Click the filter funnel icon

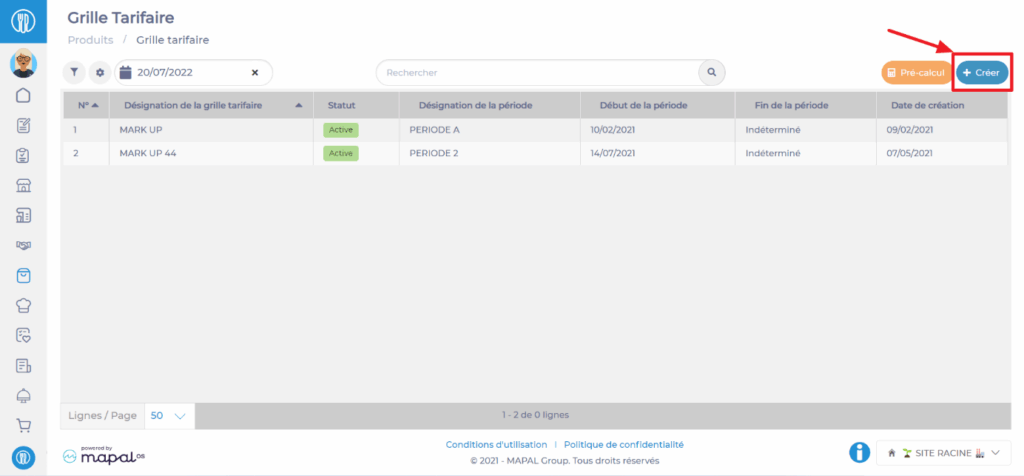(x=74, y=73)
